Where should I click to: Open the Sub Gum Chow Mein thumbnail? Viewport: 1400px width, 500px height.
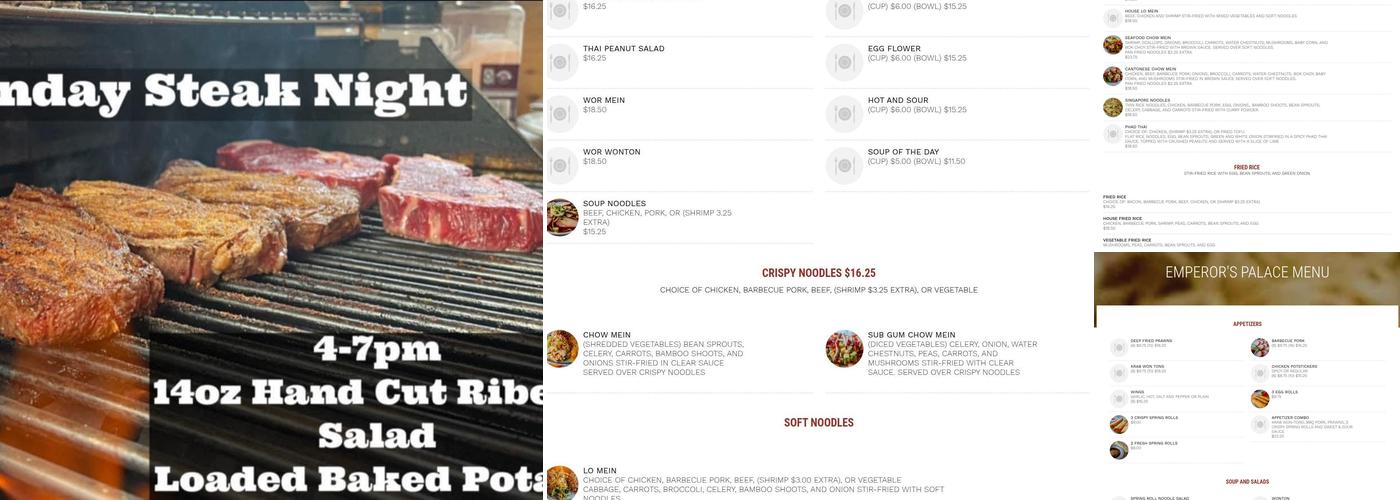pos(844,349)
